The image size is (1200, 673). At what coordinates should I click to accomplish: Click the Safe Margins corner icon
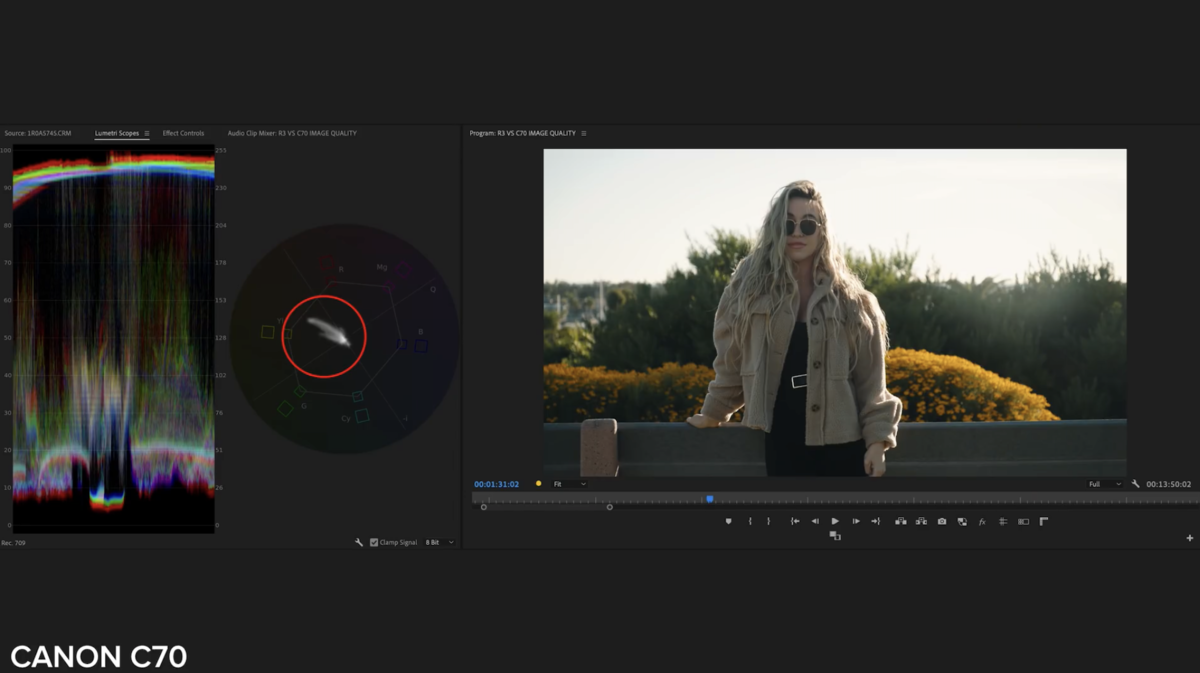[1044, 521]
